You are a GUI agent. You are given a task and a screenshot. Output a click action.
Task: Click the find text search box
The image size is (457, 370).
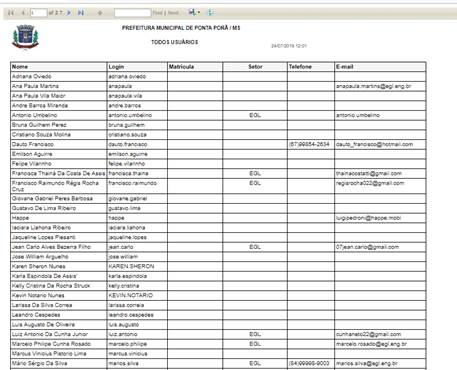click(132, 13)
